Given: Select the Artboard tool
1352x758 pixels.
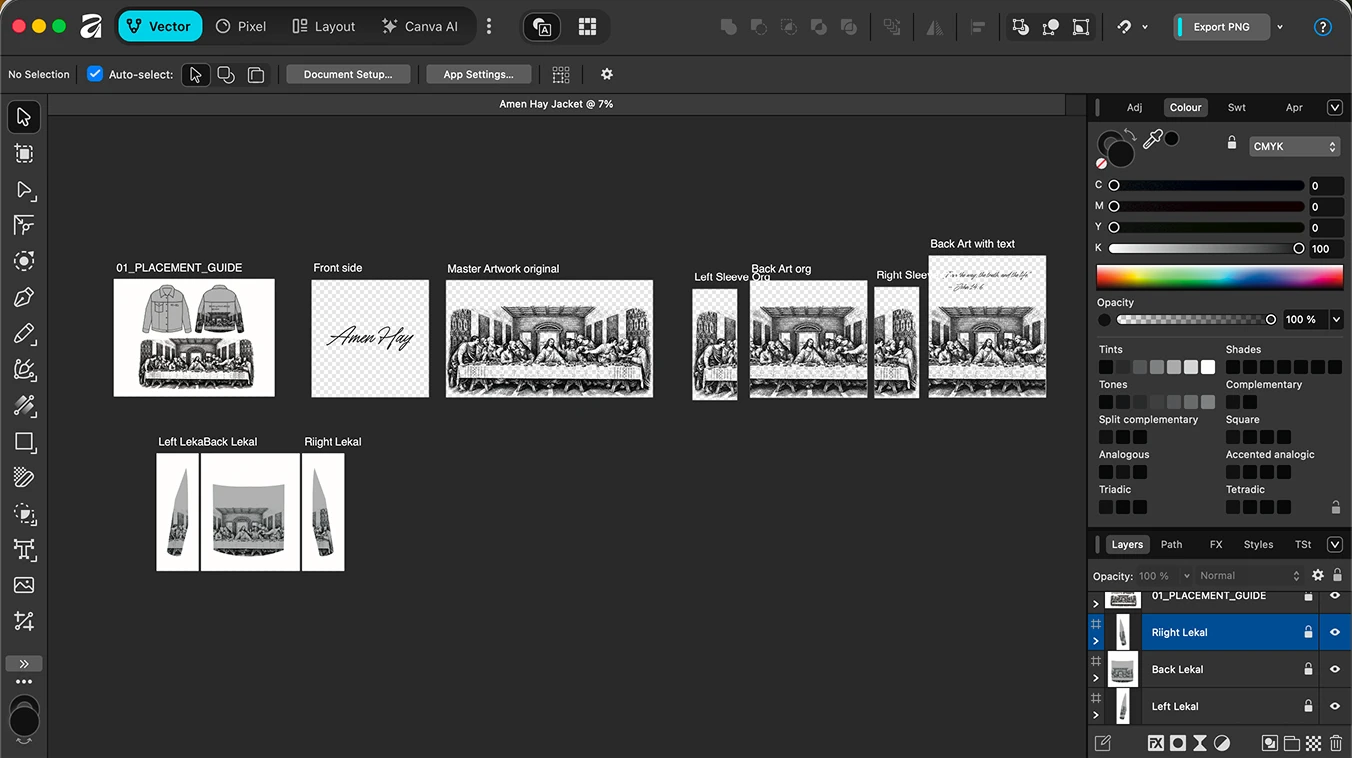Looking at the screenshot, I should click(x=24, y=153).
